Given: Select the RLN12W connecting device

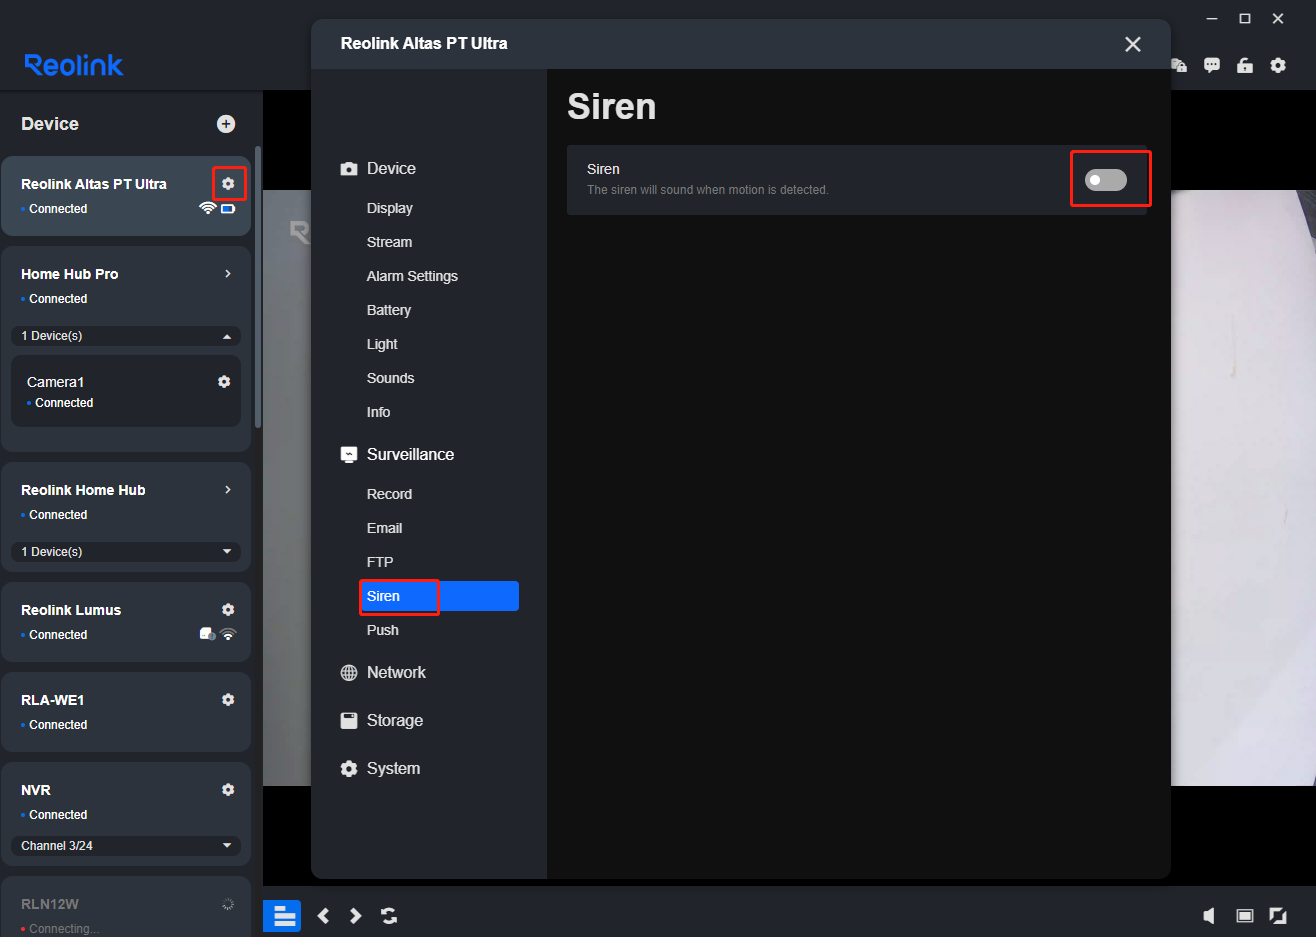Looking at the screenshot, I should pyautogui.click(x=126, y=907).
